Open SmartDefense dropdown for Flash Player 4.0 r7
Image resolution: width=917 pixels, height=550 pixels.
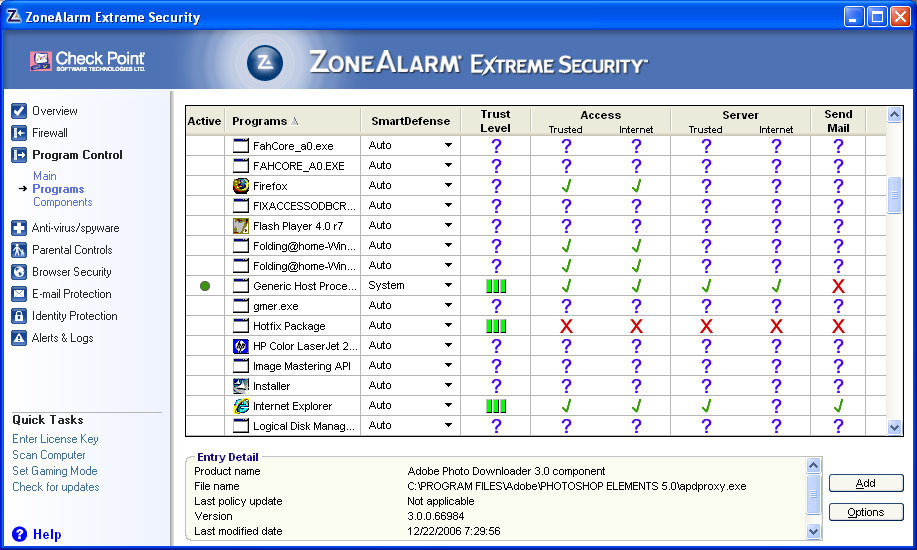[x=448, y=225]
